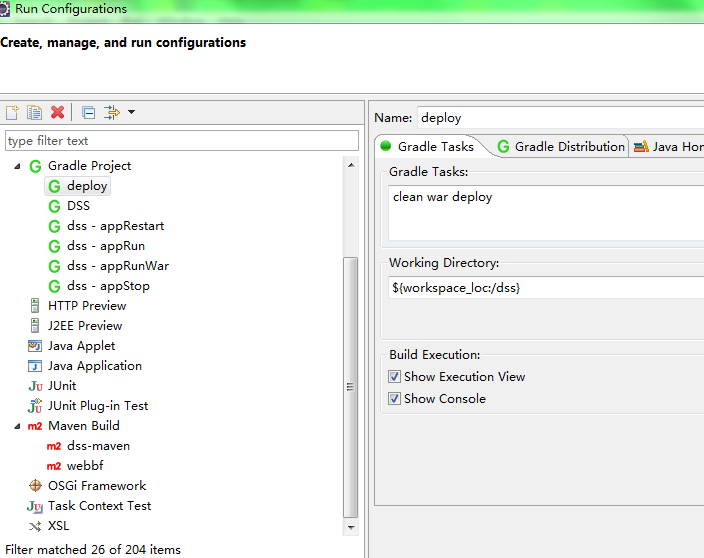Click the tree scrollbar down arrow
The width and height of the screenshot is (704, 558).
tap(351, 527)
